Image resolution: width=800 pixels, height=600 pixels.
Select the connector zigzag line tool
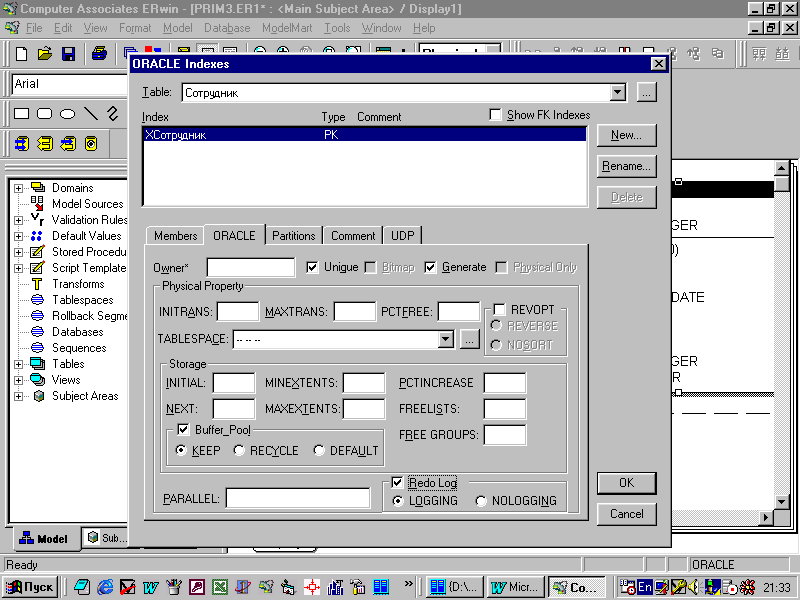tap(113, 113)
